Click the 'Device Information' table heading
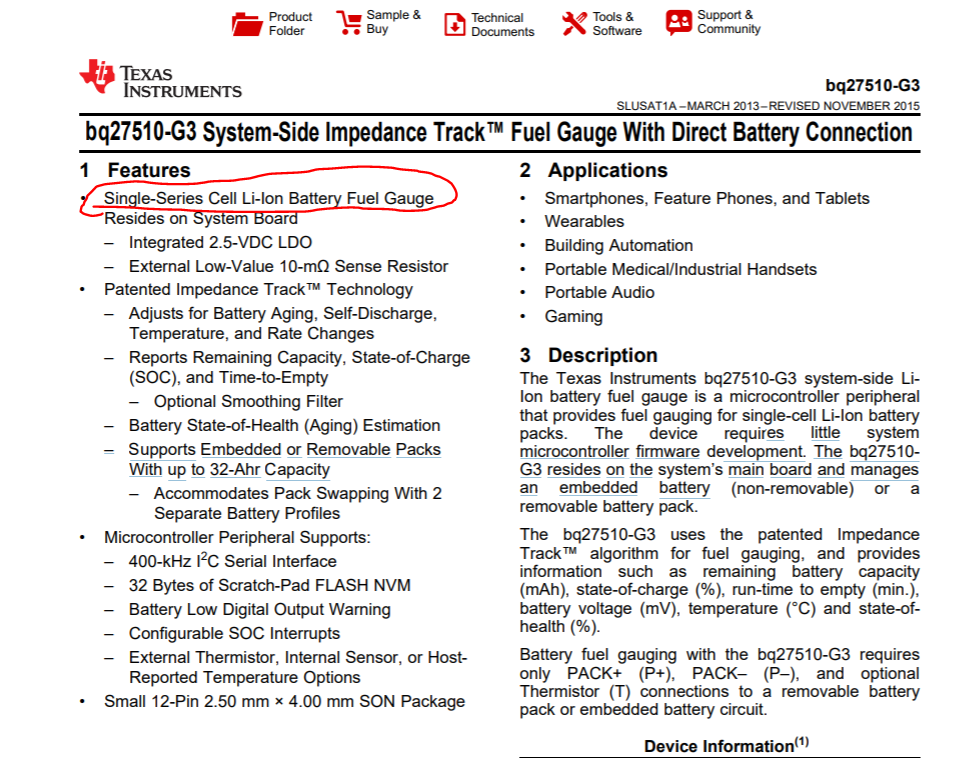The image size is (969, 758). pyautogui.click(x=726, y=745)
